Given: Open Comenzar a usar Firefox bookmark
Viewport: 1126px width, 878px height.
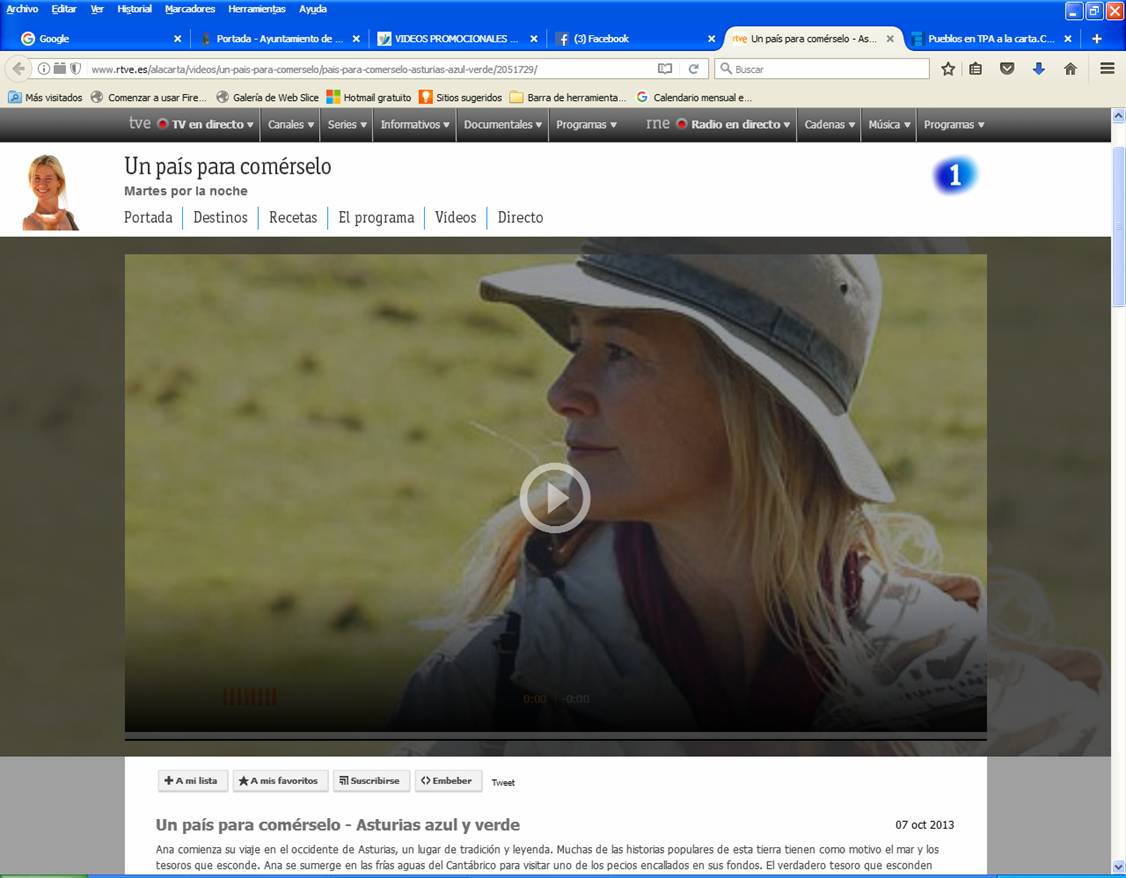Looking at the screenshot, I should click(149, 98).
